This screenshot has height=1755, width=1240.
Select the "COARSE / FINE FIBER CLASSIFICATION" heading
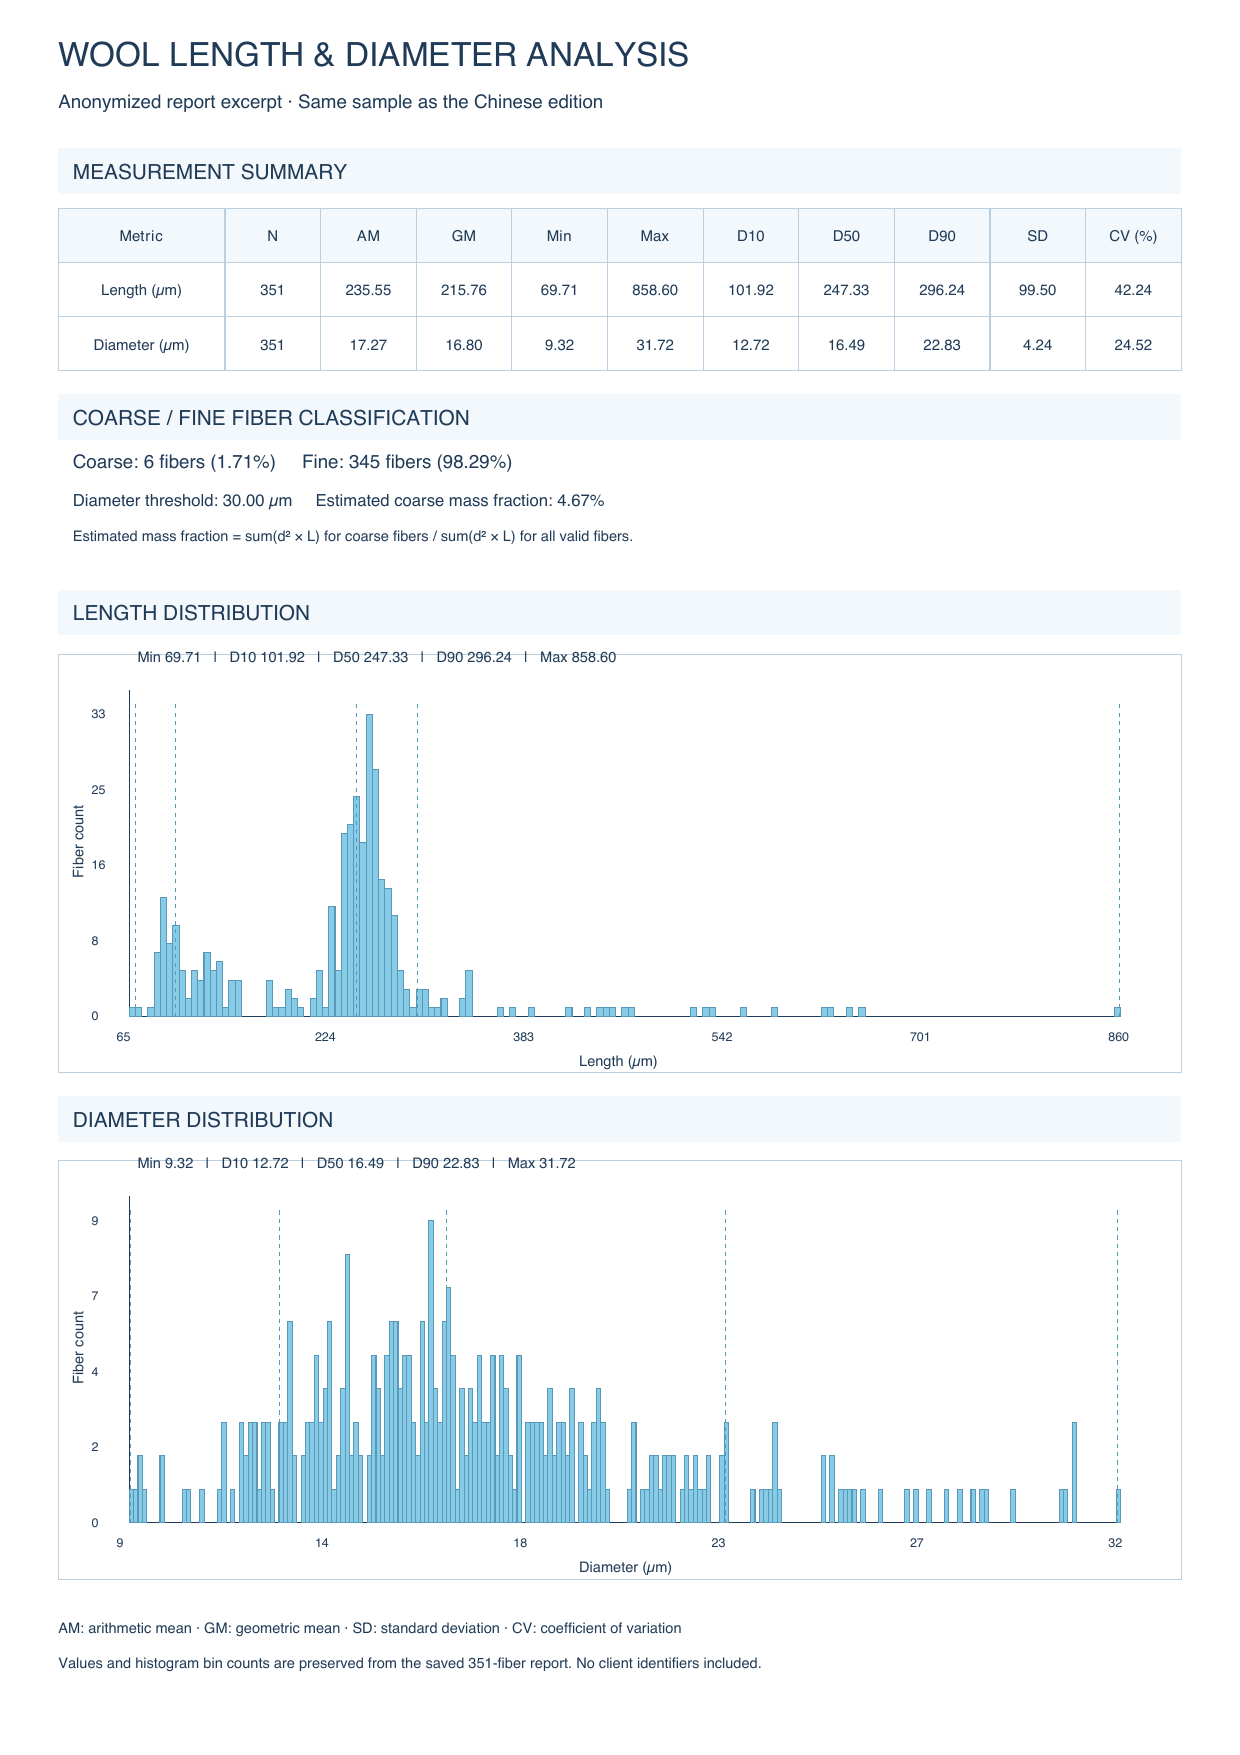click(x=271, y=418)
